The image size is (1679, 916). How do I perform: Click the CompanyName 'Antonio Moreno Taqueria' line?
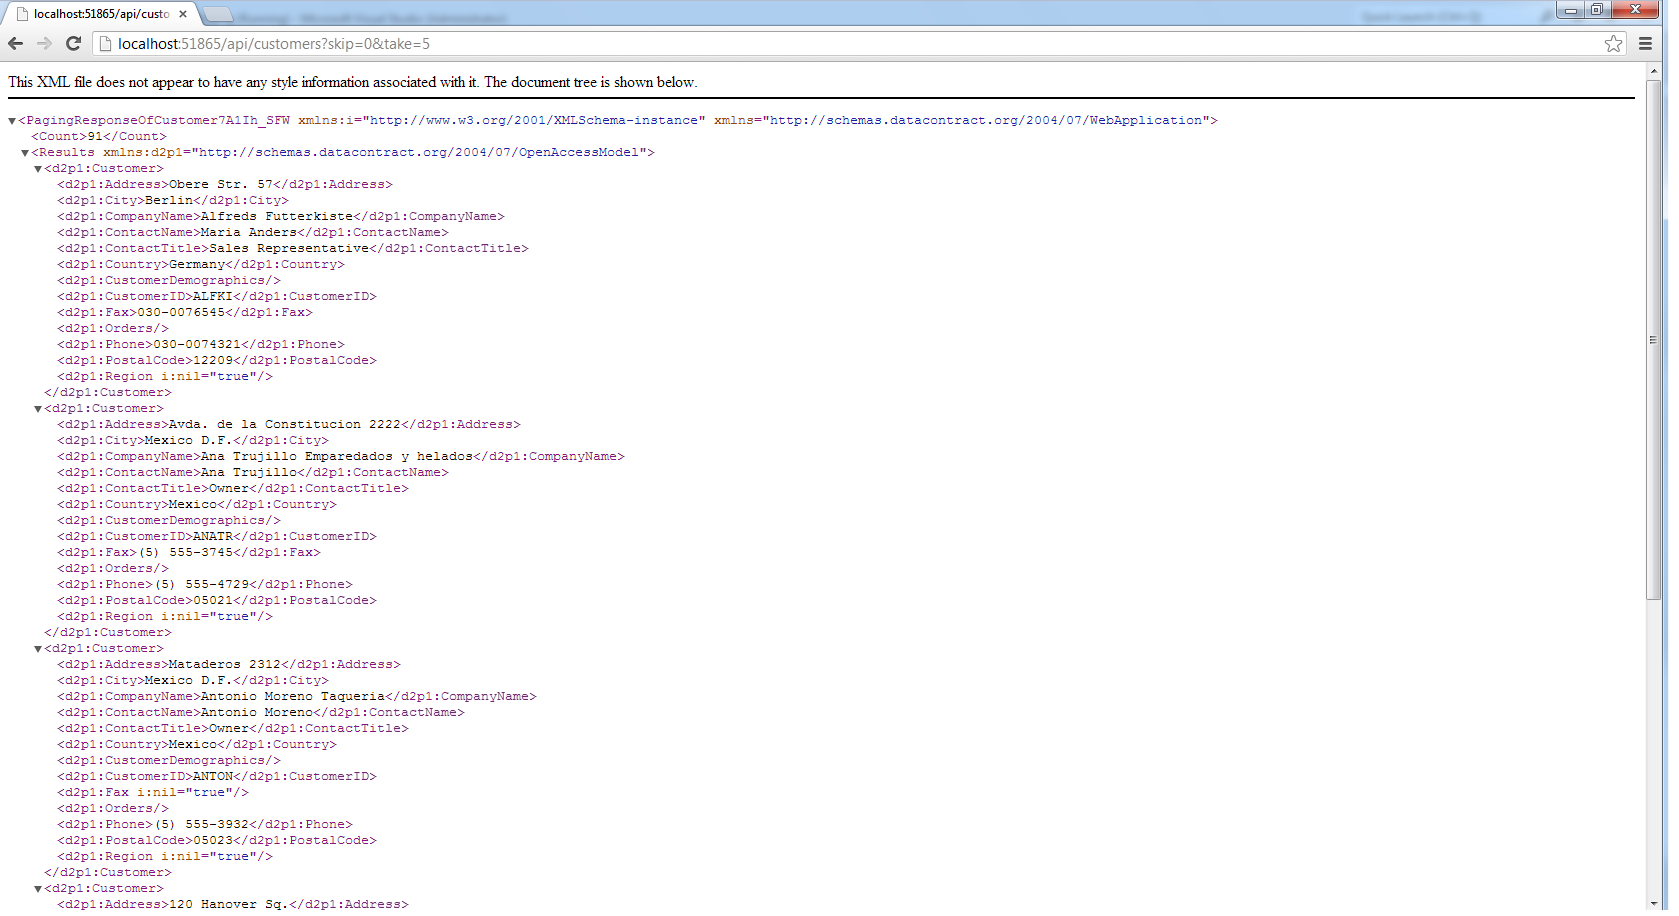[x=297, y=697]
